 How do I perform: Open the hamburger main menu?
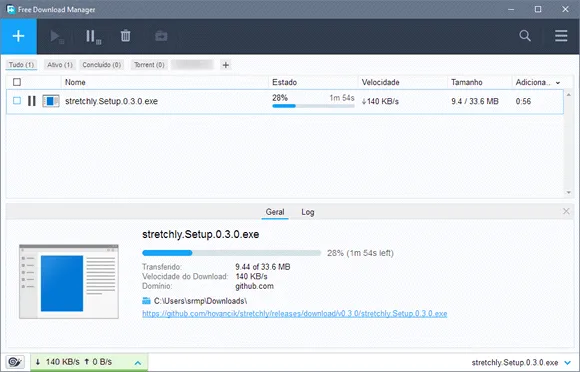(x=561, y=36)
